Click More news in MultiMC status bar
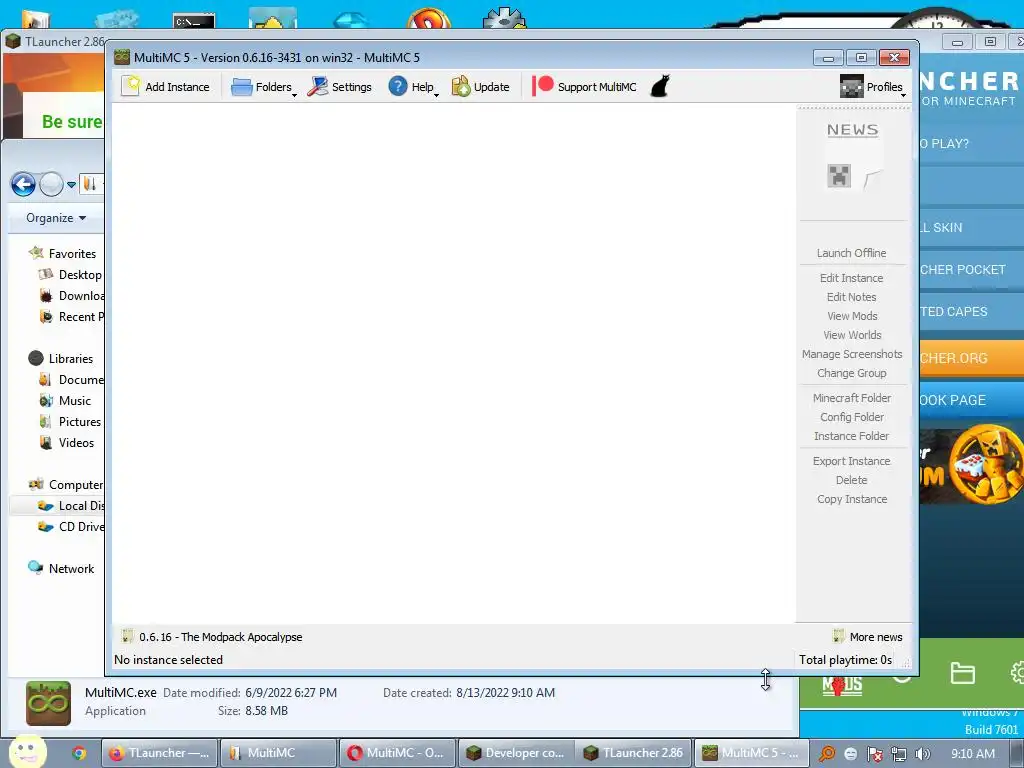Image resolution: width=1024 pixels, height=768 pixels. click(x=868, y=636)
